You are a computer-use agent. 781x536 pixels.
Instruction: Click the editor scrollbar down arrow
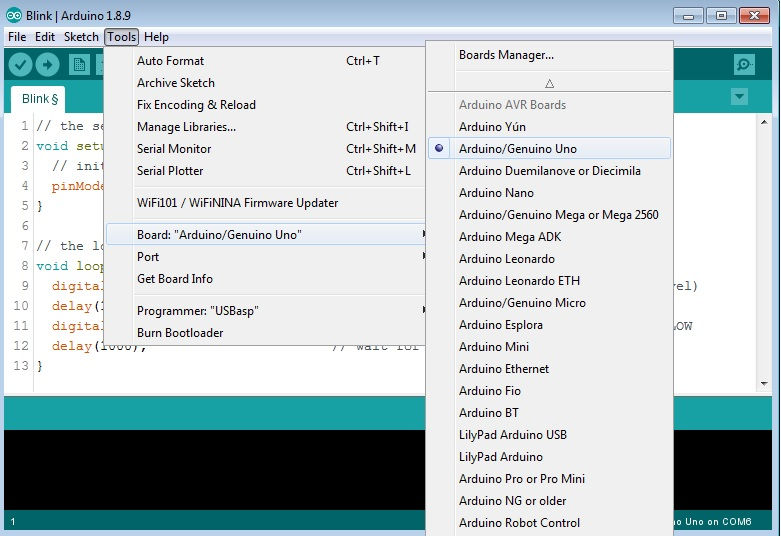click(x=764, y=383)
